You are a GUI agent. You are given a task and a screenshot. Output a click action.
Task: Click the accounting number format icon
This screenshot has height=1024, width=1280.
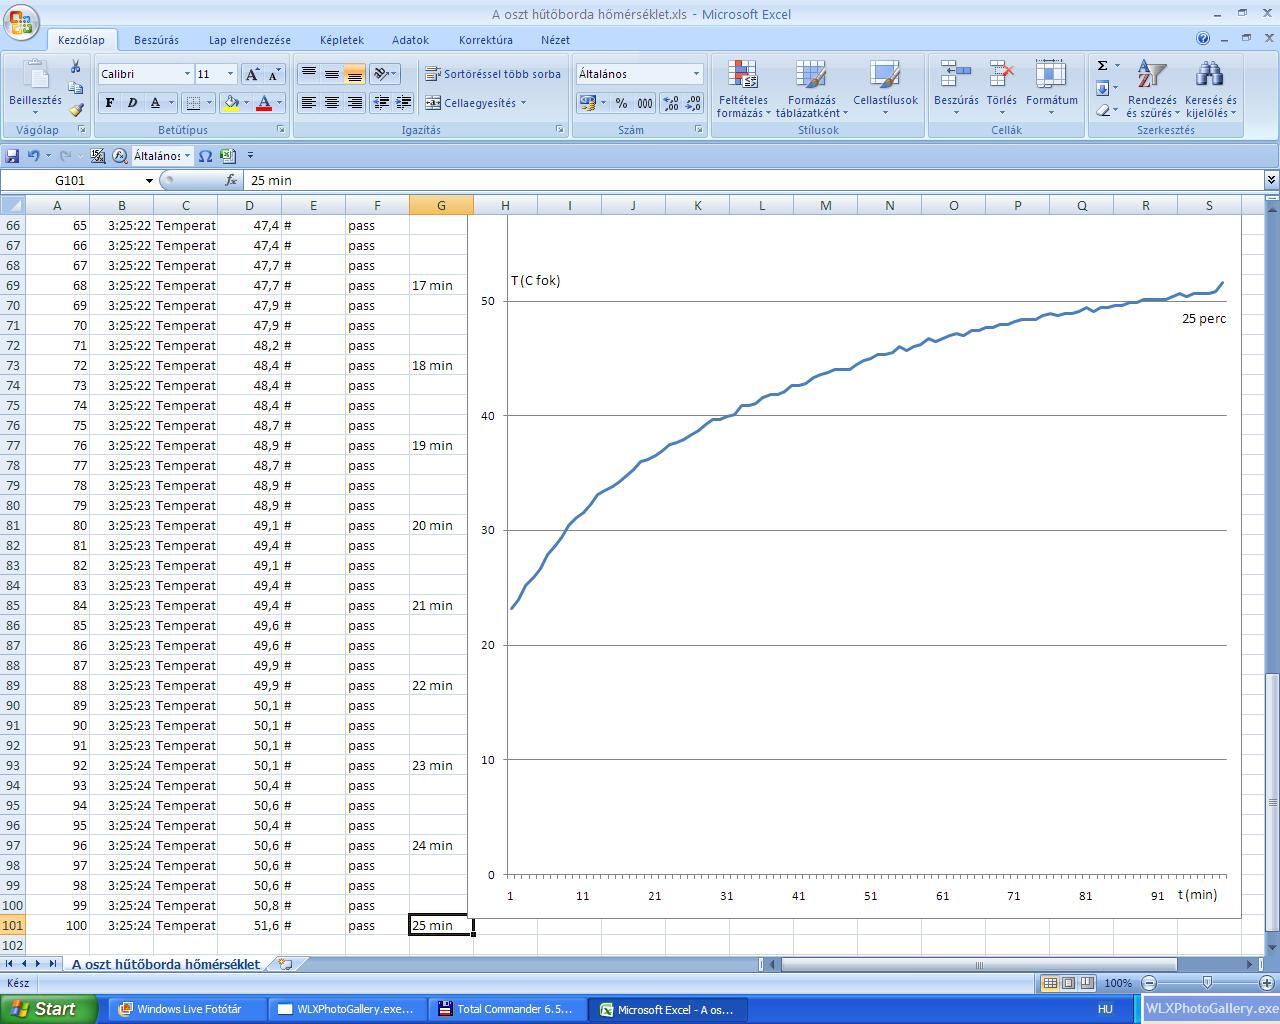point(587,102)
